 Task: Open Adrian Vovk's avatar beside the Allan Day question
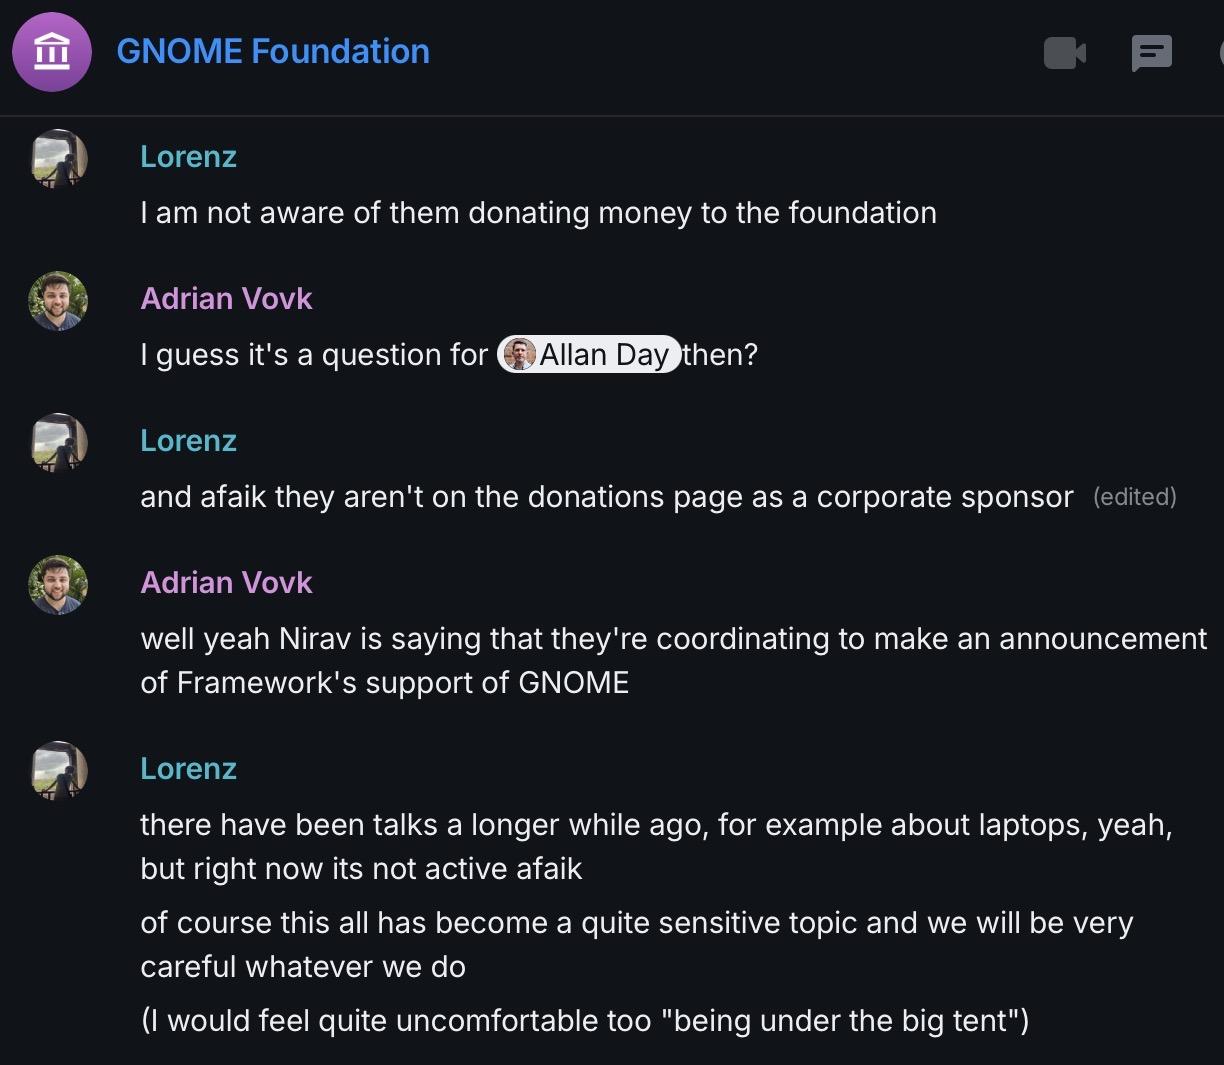[x=58, y=301]
